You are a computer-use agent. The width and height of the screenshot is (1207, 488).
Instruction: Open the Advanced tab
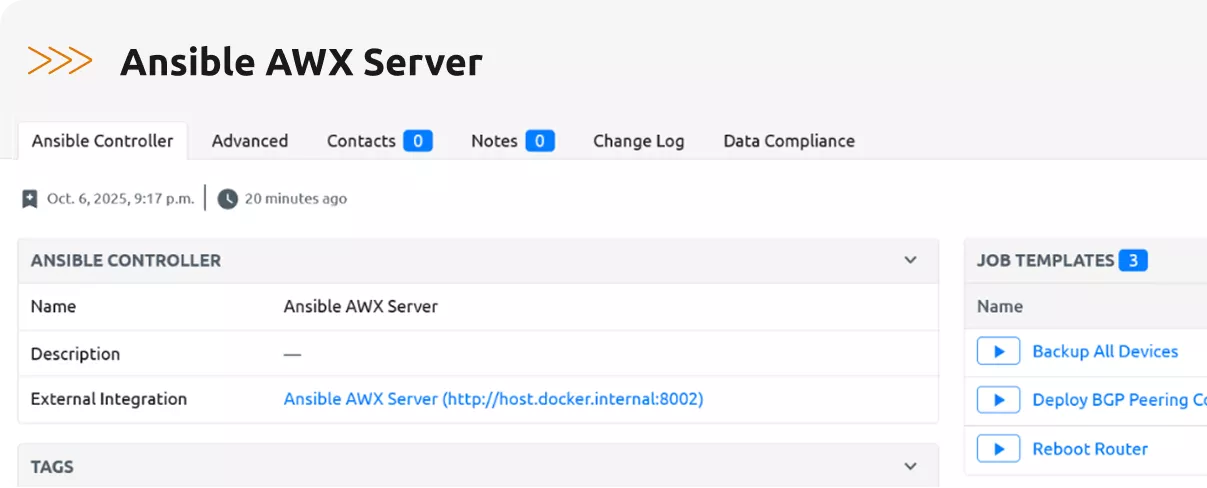point(250,141)
